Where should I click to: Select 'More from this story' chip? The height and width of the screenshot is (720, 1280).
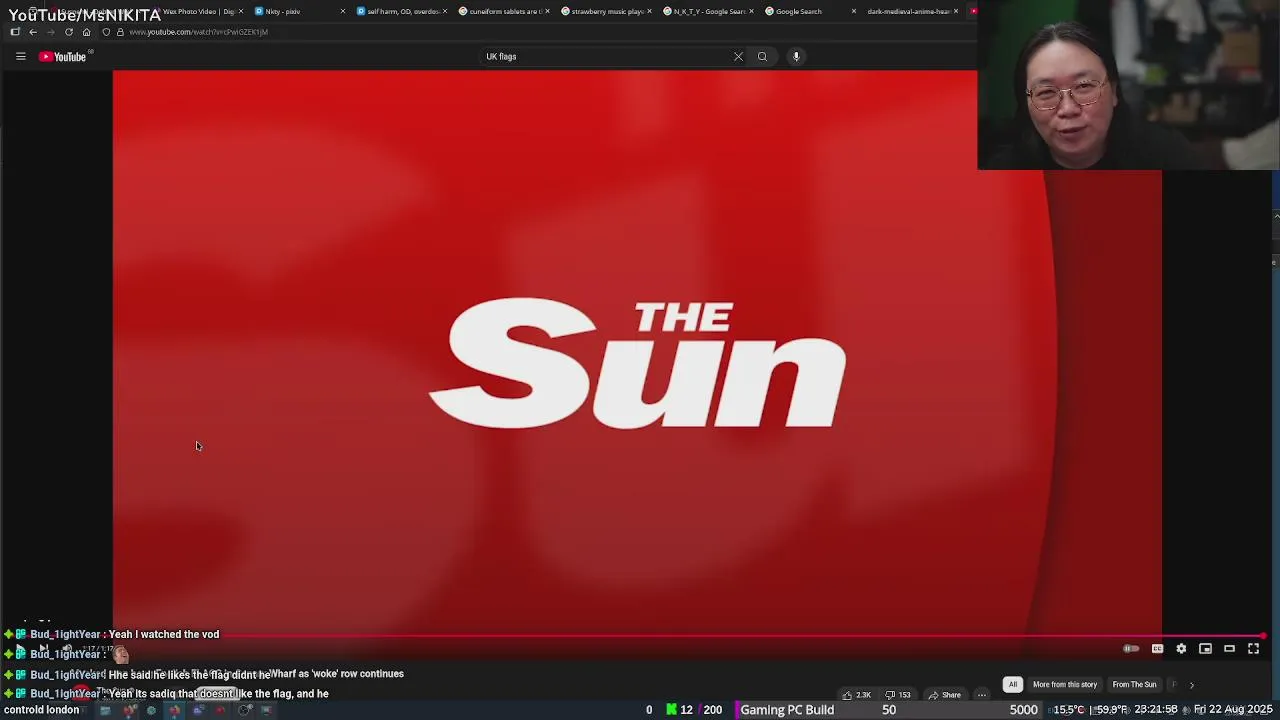point(1065,685)
